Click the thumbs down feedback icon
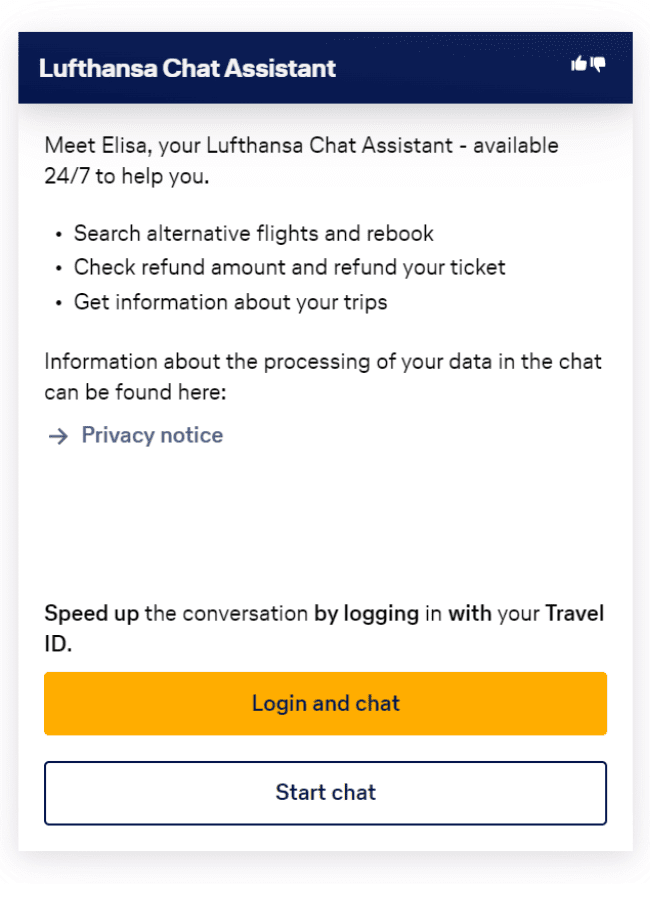Viewport: 650px width, 900px height. (x=598, y=64)
